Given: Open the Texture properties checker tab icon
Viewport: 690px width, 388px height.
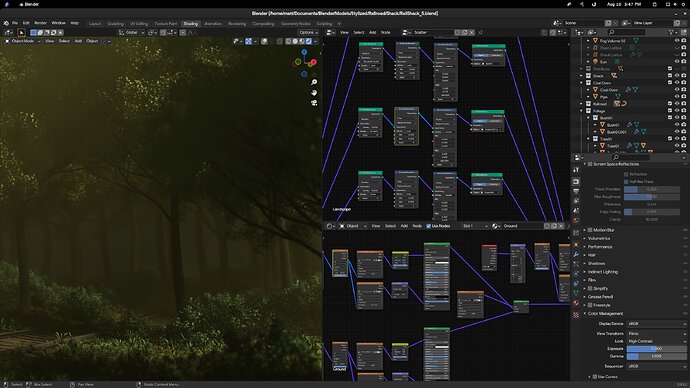Looking at the screenshot, I should point(576,315).
